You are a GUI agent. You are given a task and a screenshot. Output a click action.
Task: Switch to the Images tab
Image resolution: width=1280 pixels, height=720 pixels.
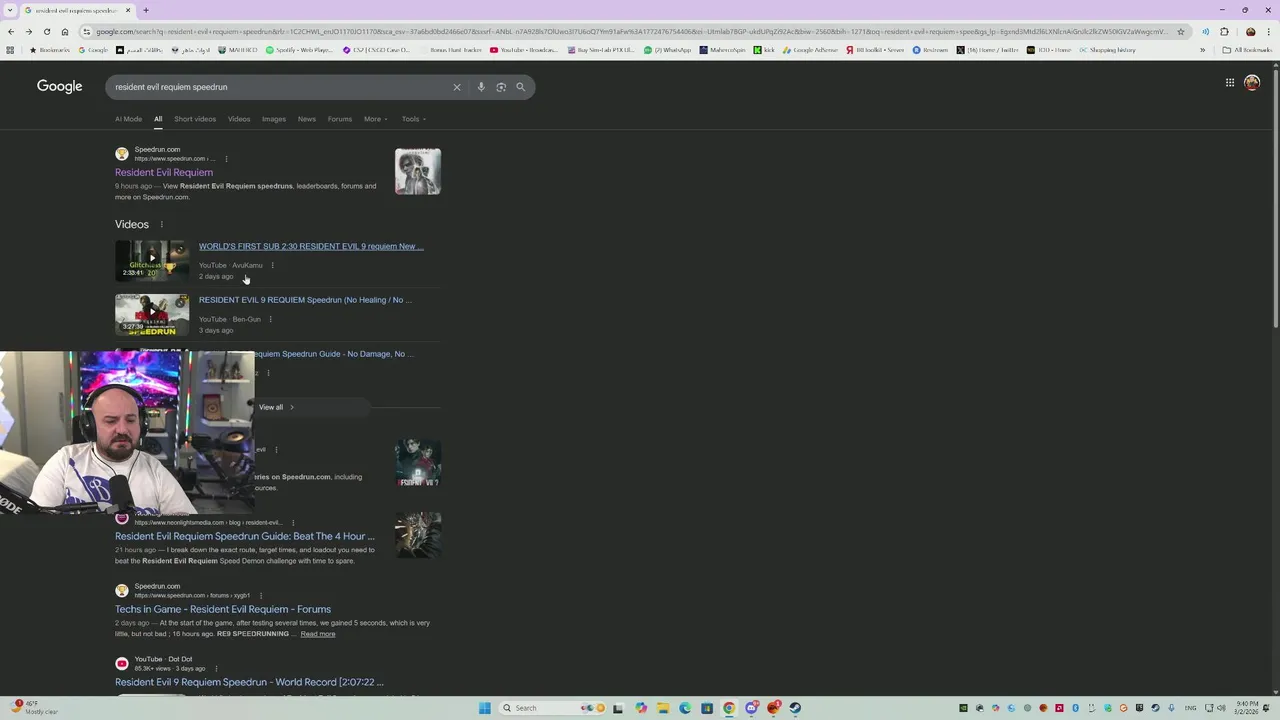pyautogui.click(x=274, y=119)
